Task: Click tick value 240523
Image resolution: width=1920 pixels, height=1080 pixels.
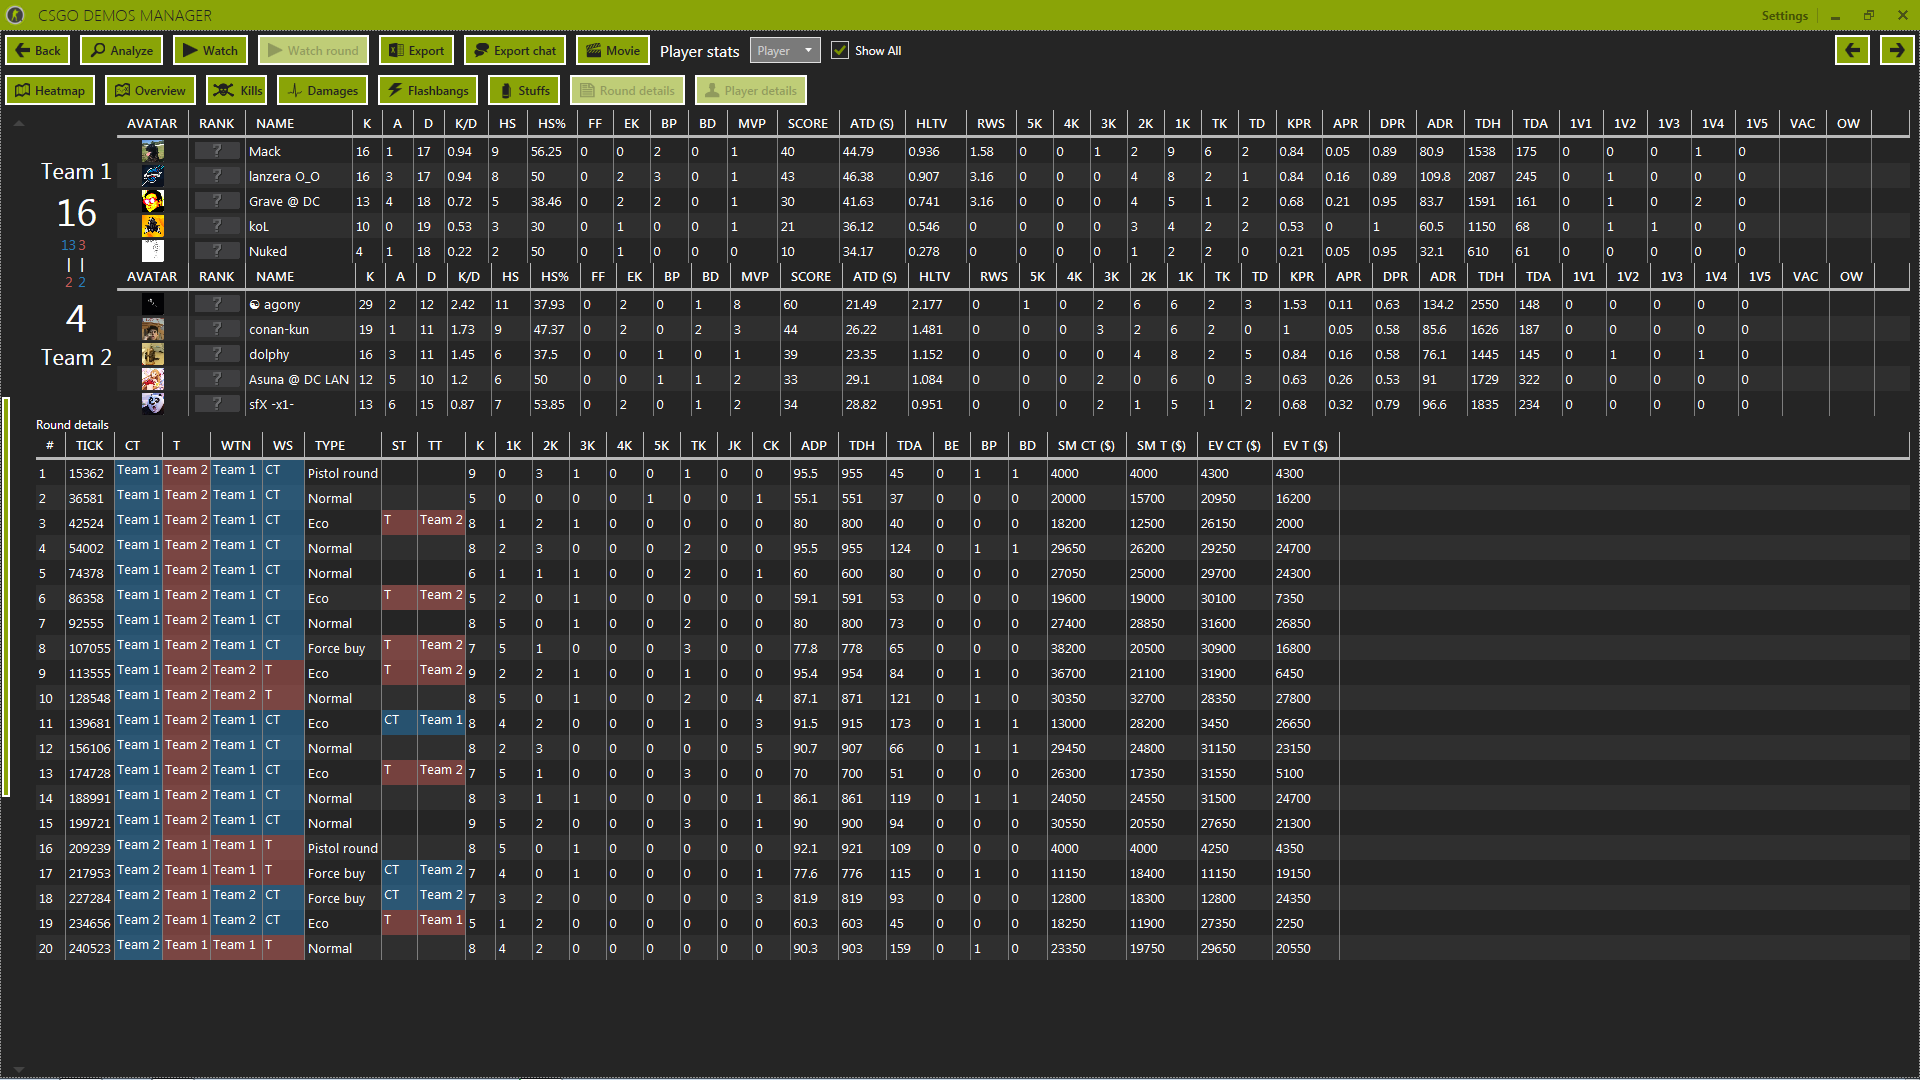Action: 89,948
